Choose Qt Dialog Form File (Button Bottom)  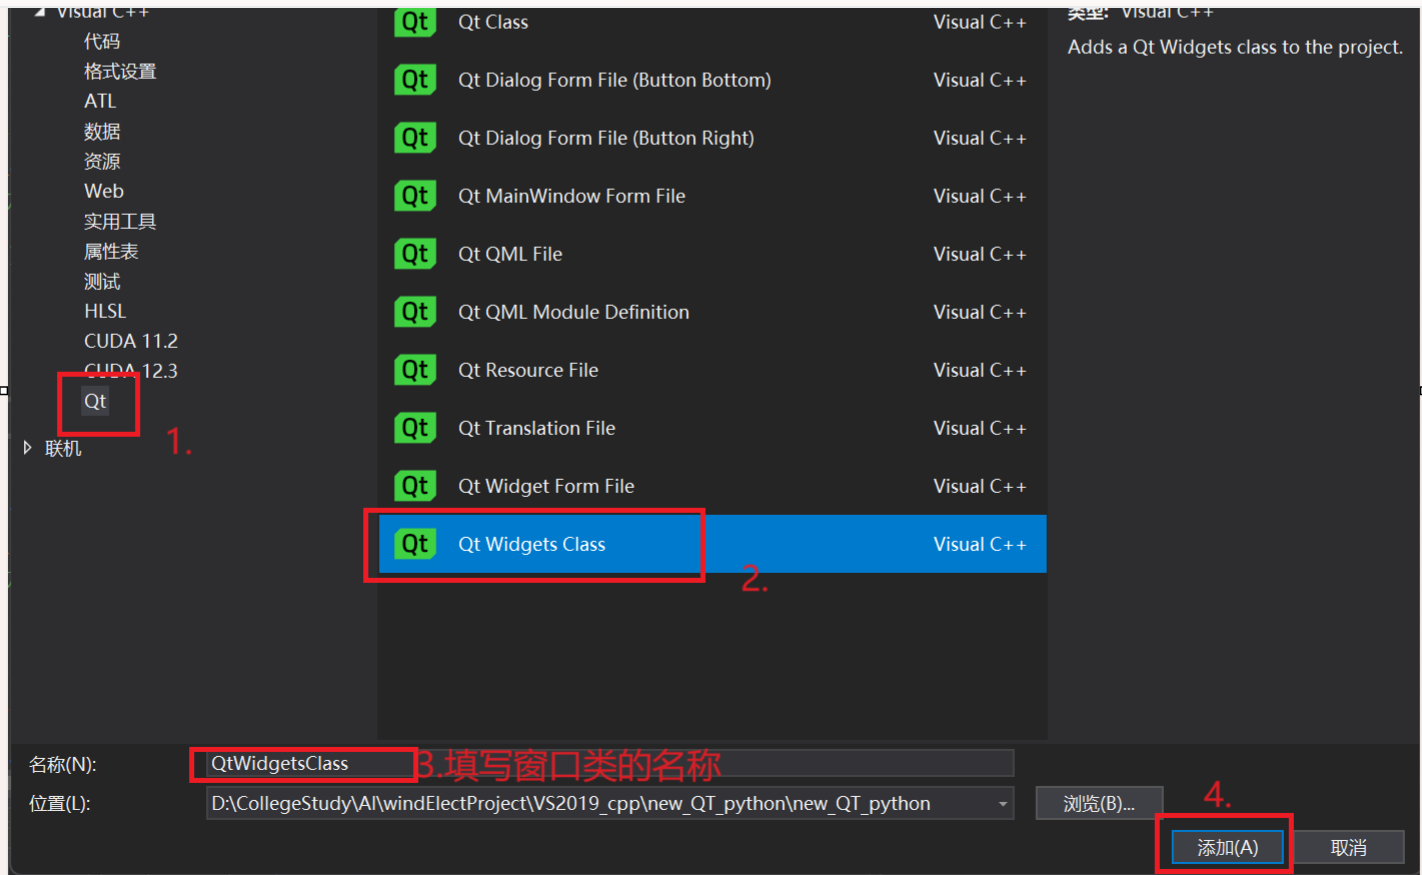pyautogui.click(x=712, y=80)
